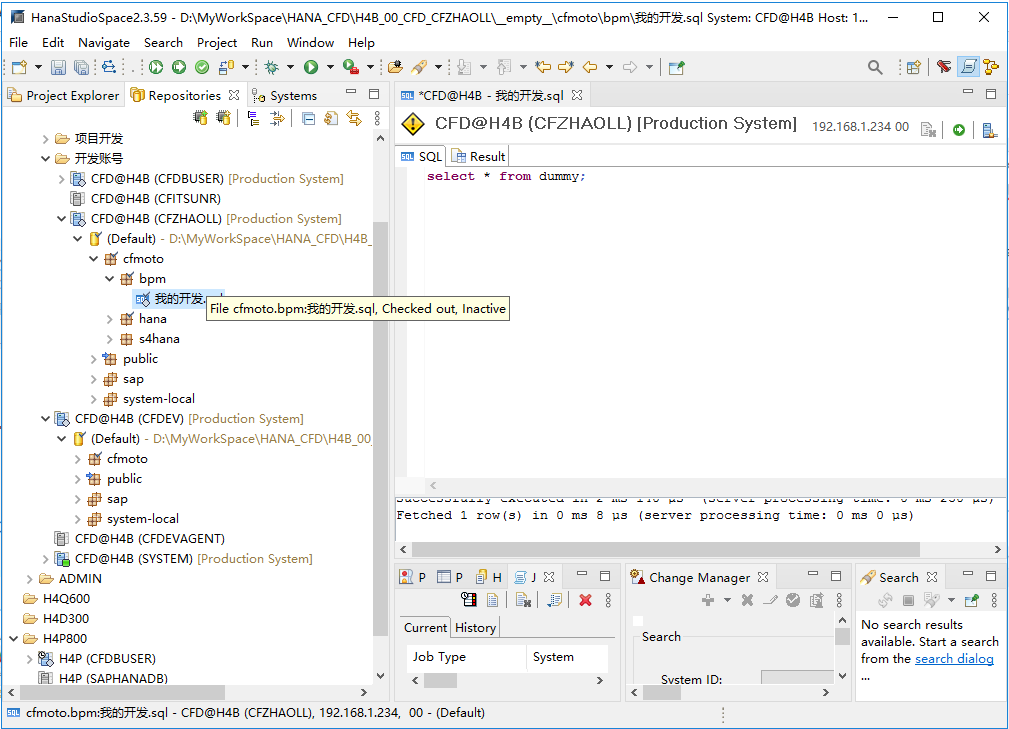
Task: Click the Open Task folder icon in toolbar
Action: tap(396, 67)
